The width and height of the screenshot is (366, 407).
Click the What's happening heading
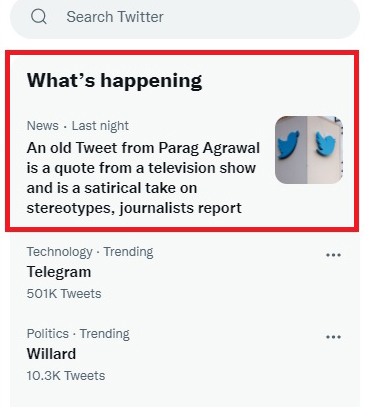coord(114,80)
